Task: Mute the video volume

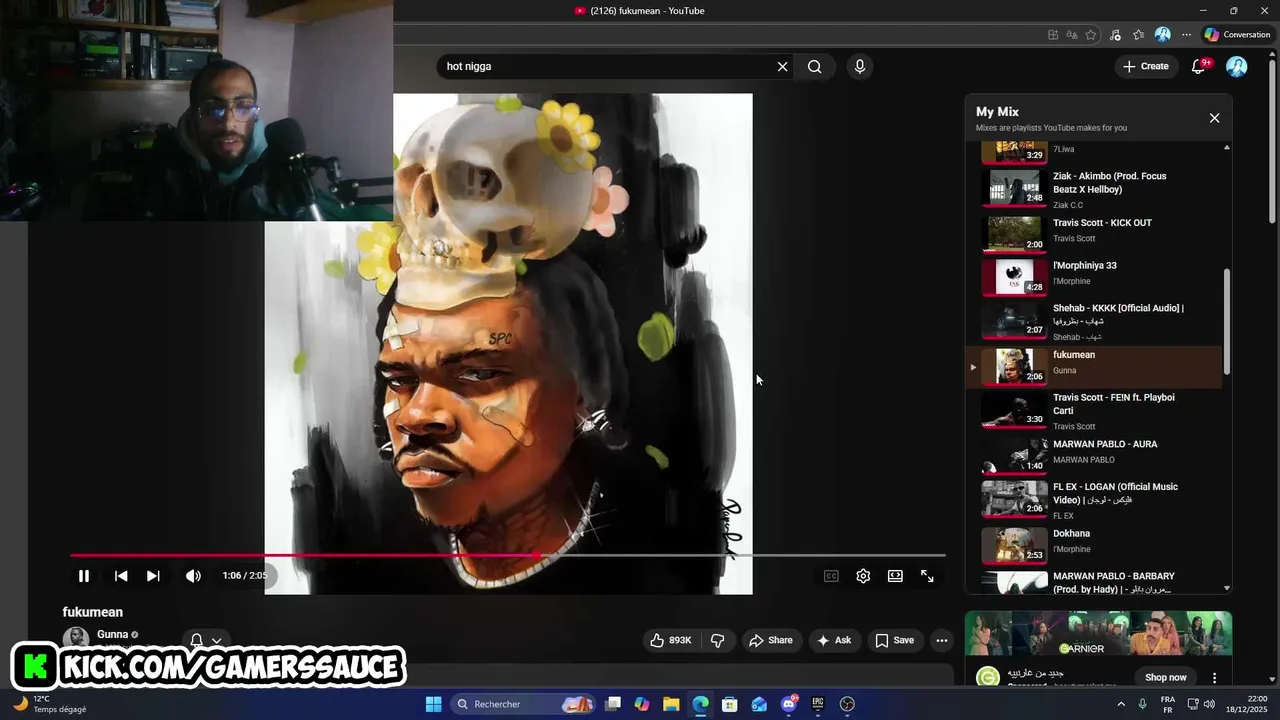Action: click(x=193, y=576)
